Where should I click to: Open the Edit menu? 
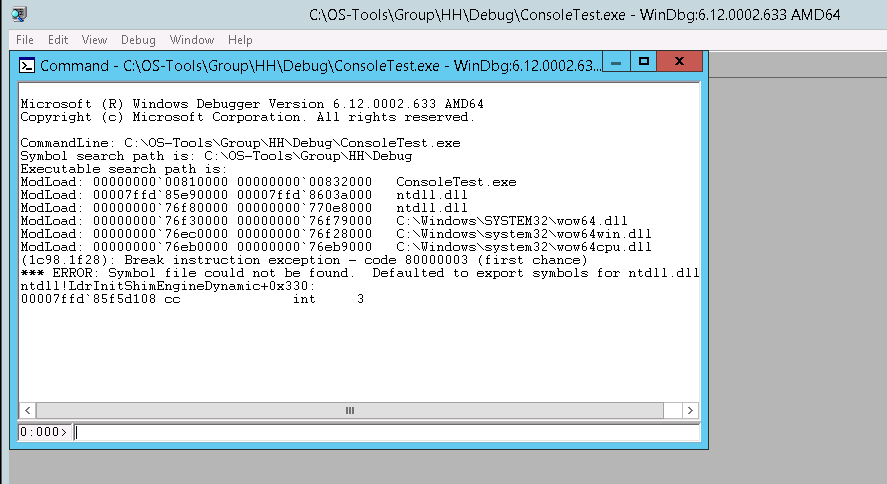[x=58, y=40]
